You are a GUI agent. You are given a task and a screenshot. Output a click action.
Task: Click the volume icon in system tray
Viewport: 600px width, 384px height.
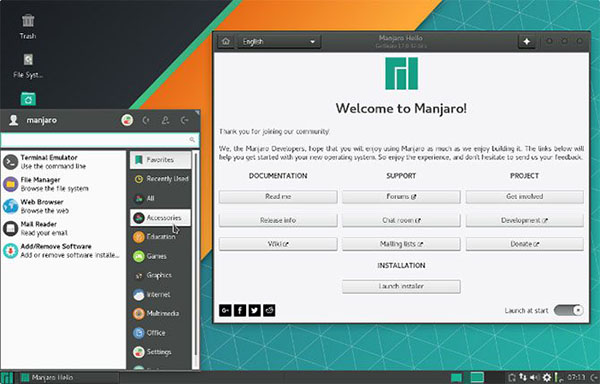[x=535, y=377]
